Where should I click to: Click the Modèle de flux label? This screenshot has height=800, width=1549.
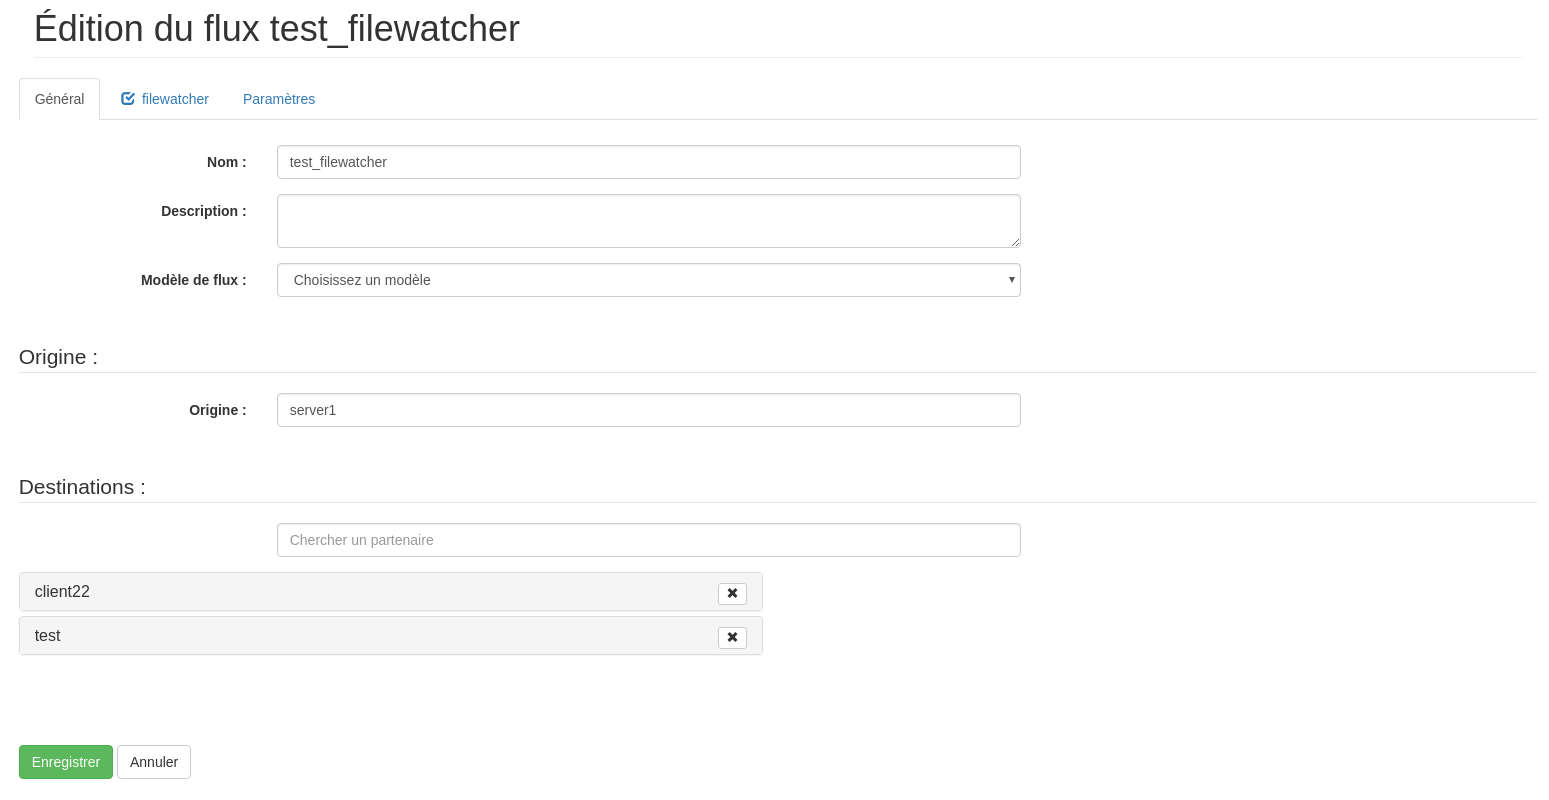[x=194, y=280]
